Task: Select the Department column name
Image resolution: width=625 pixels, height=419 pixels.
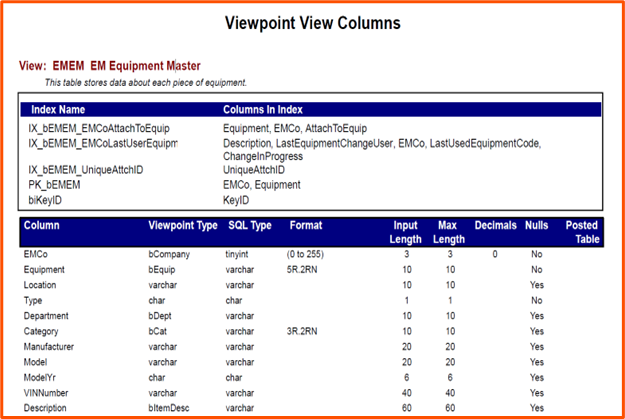Action: pos(46,316)
